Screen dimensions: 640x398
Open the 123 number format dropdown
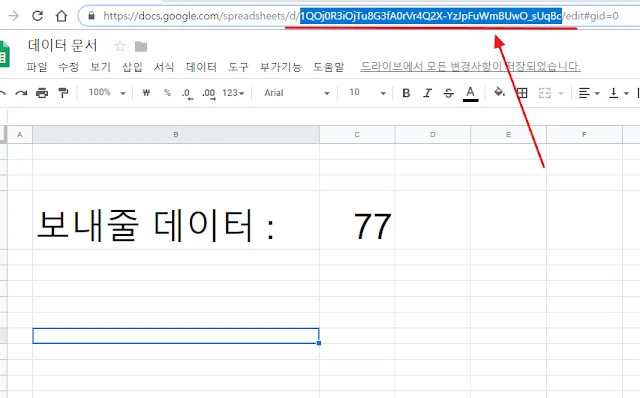pos(233,93)
